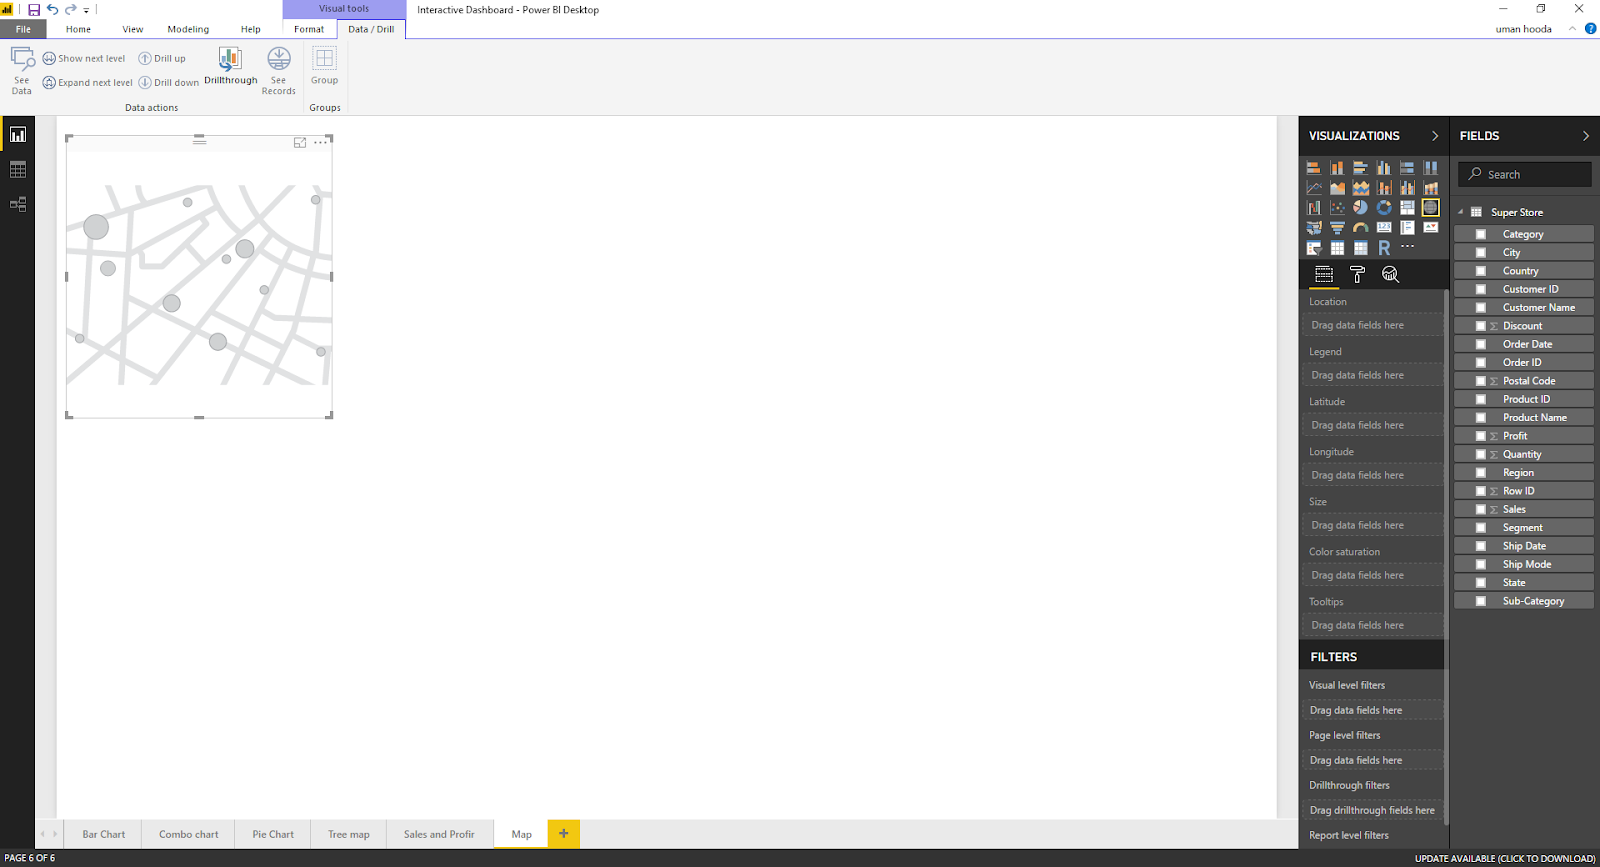Click the Location drag data fields well

(x=1373, y=325)
